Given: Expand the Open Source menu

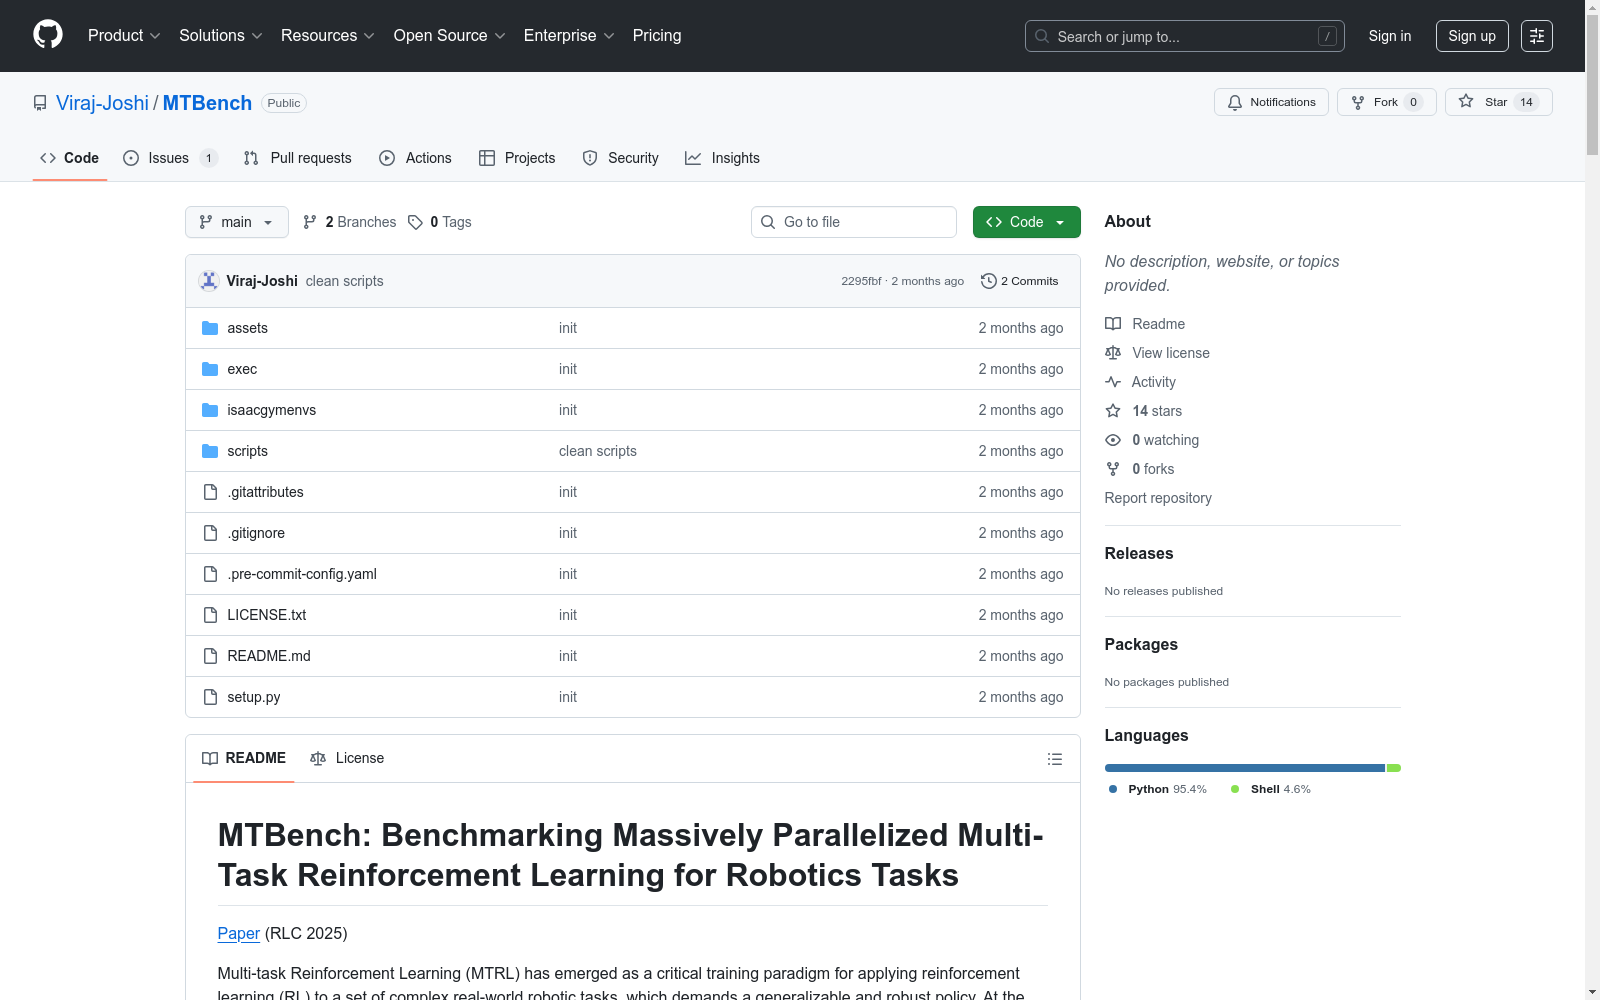Looking at the screenshot, I should pyautogui.click(x=450, y=36).
